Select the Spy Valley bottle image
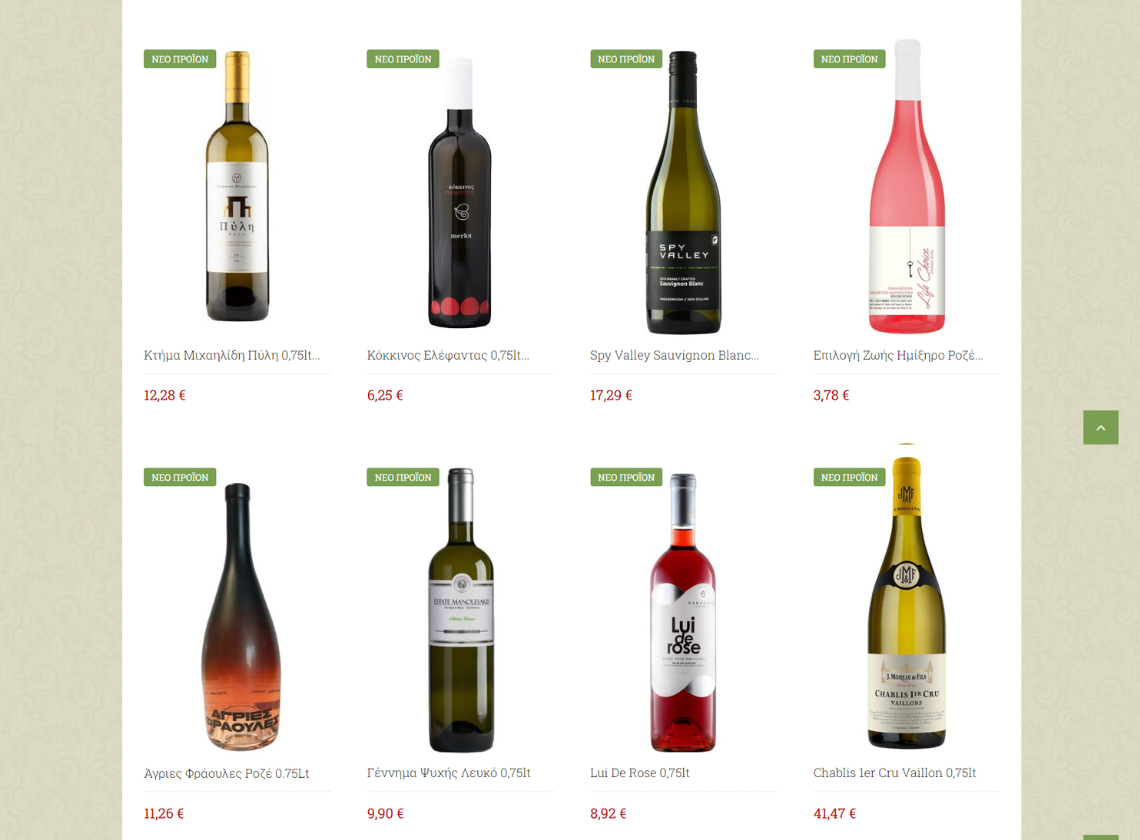The image size is (1140, 840). (683, 193)
